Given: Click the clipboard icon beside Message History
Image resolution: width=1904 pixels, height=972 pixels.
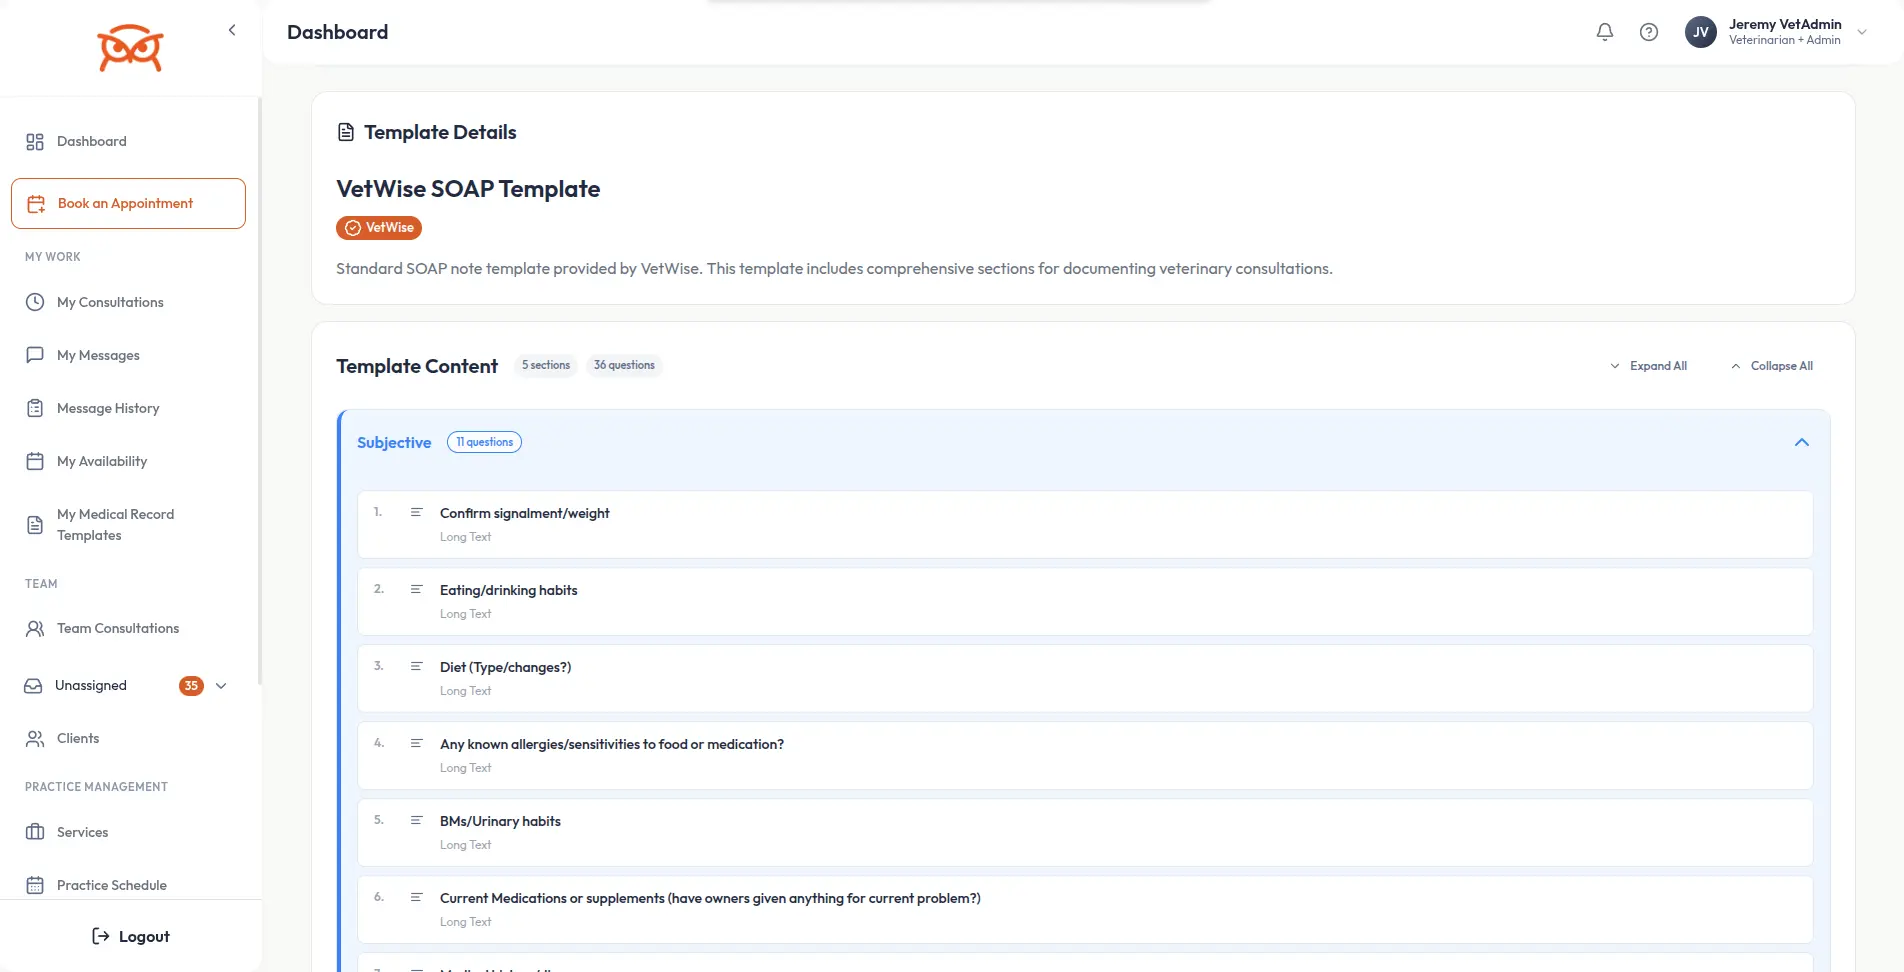Looking at the screenshot, I should pyautogui.click(x=35, y=408).
